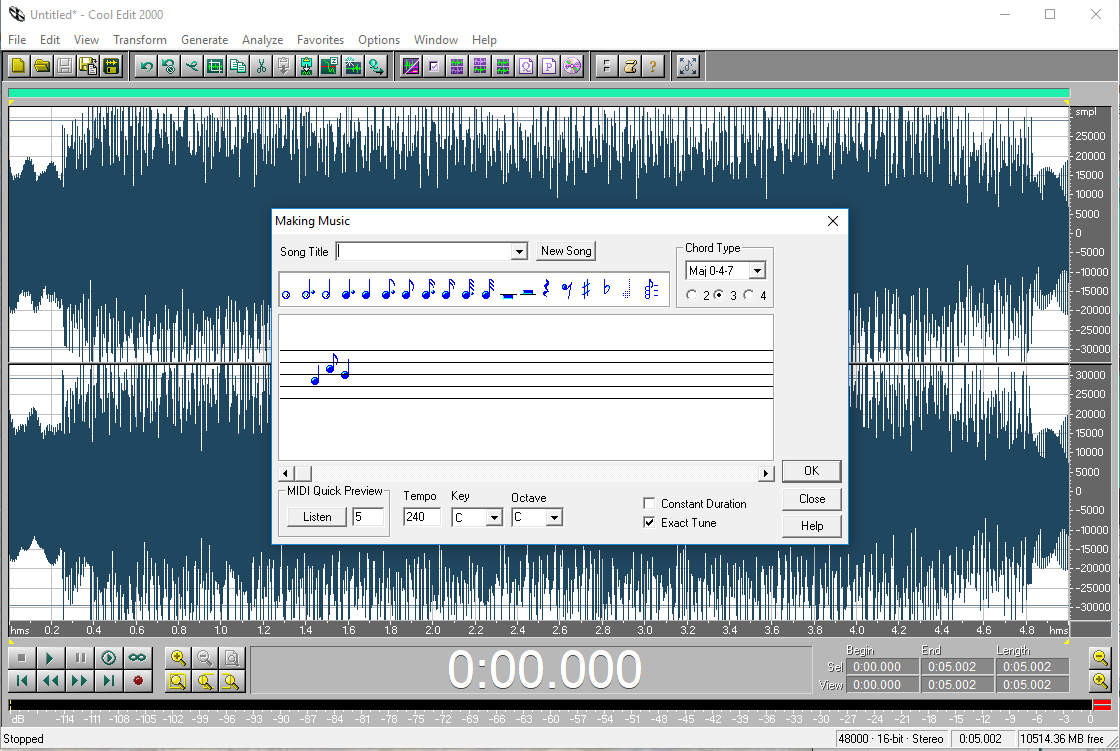
Task: Click the Help button in dialog
Action: pyautogui.click(x=811, y=526)
